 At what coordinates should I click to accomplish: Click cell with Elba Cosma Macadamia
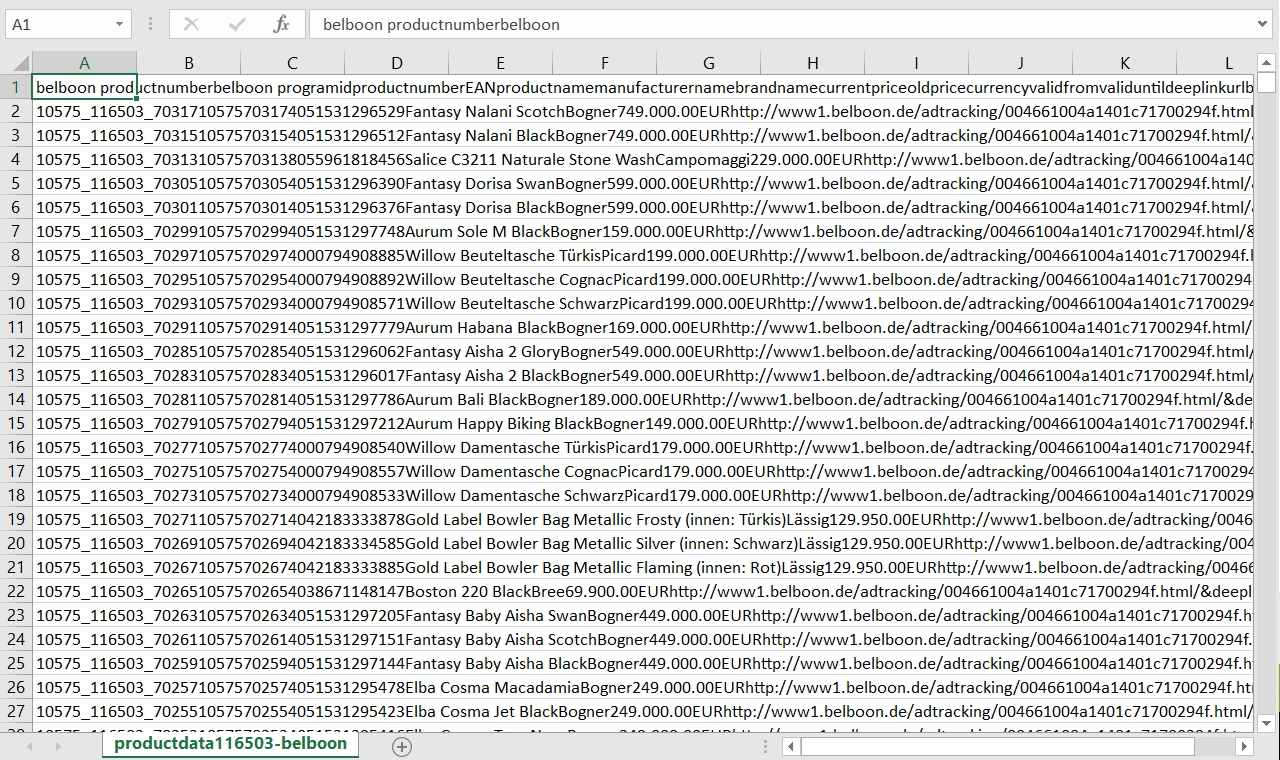pyautogui.click(x=84, y=687)
